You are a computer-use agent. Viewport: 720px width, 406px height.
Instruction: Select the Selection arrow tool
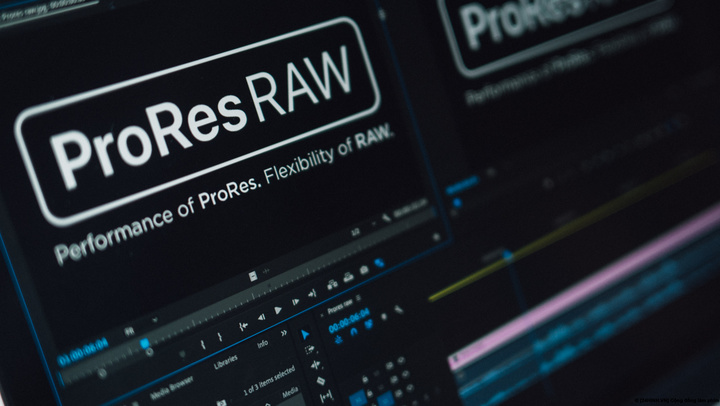(305, 334)
